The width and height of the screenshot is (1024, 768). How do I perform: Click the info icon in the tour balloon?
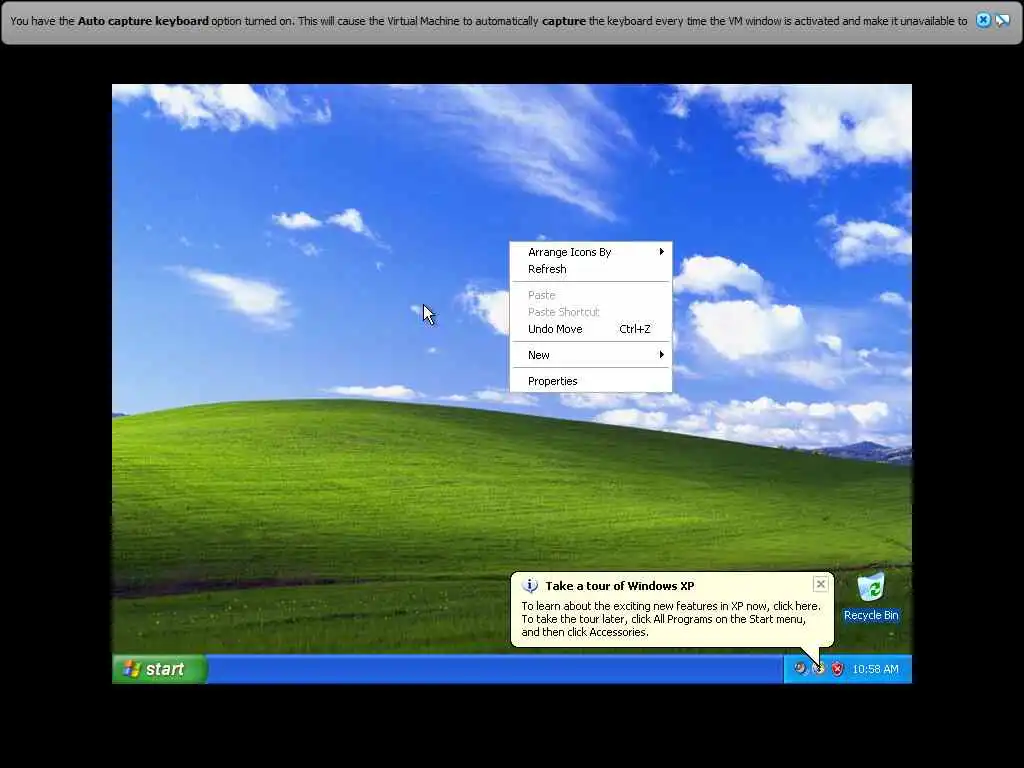click(530, 585)
